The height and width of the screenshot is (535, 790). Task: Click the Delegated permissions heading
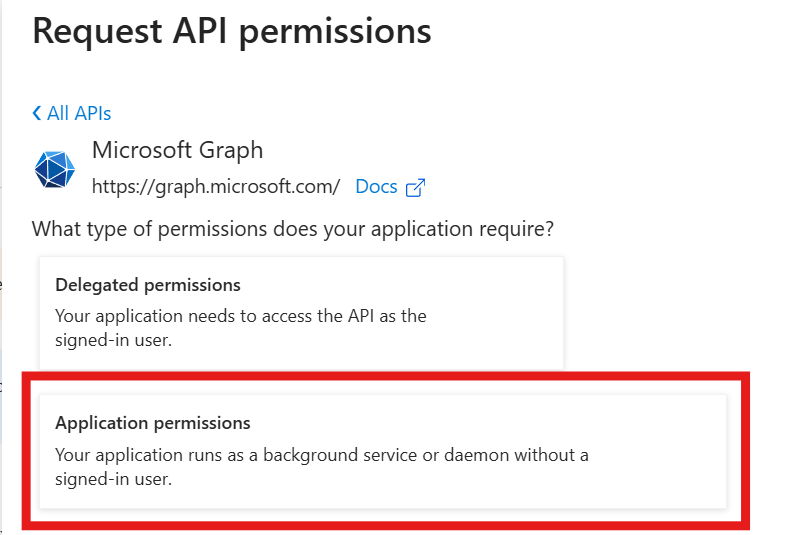click(148, 286)
